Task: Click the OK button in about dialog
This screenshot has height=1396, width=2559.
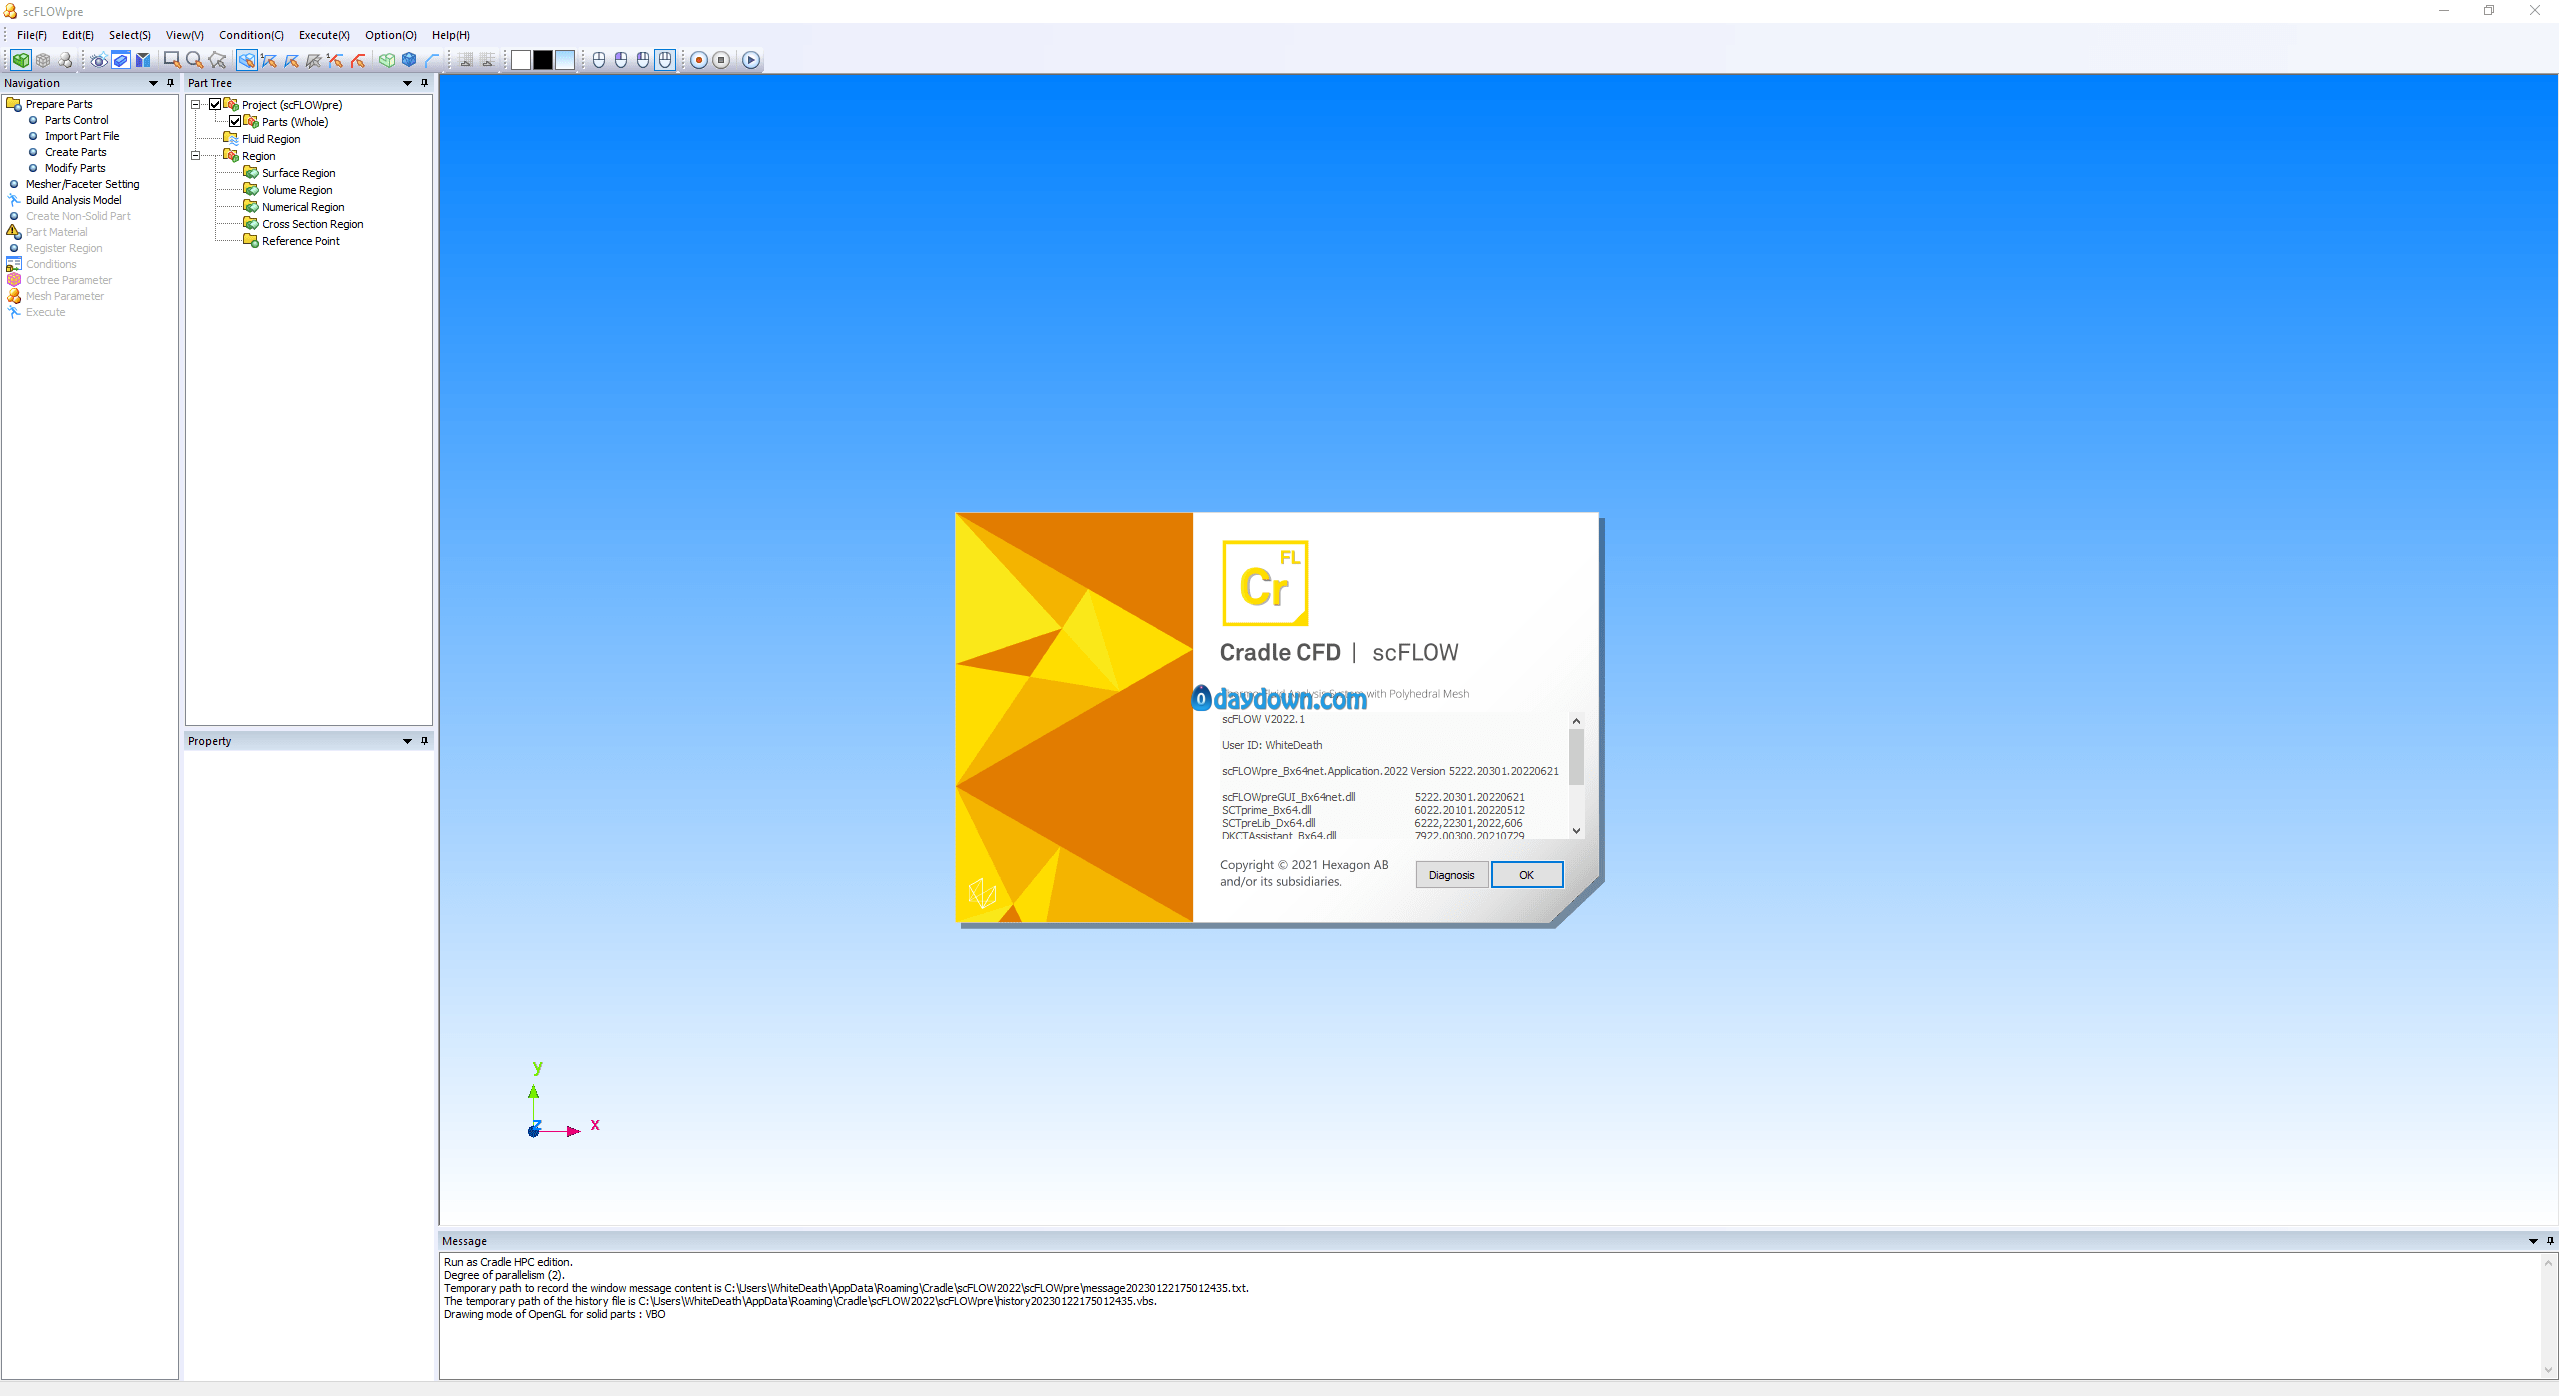Action: point(1526,875)
